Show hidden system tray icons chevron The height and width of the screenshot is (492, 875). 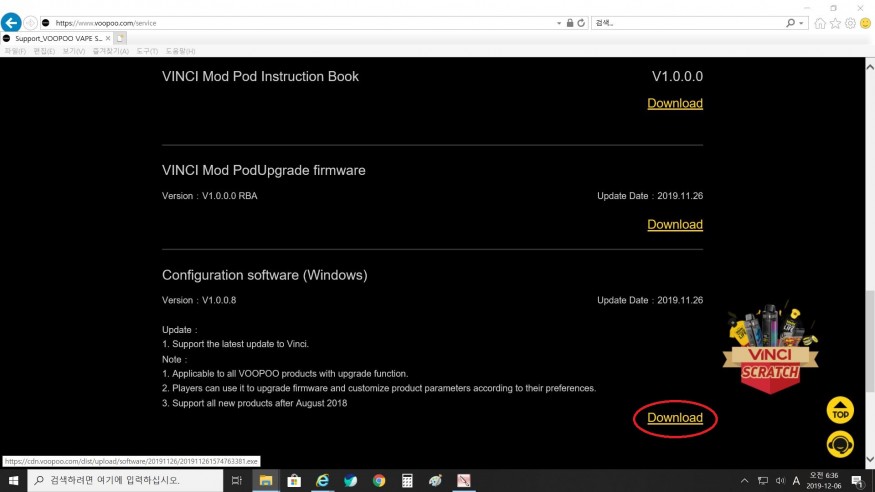744,481
